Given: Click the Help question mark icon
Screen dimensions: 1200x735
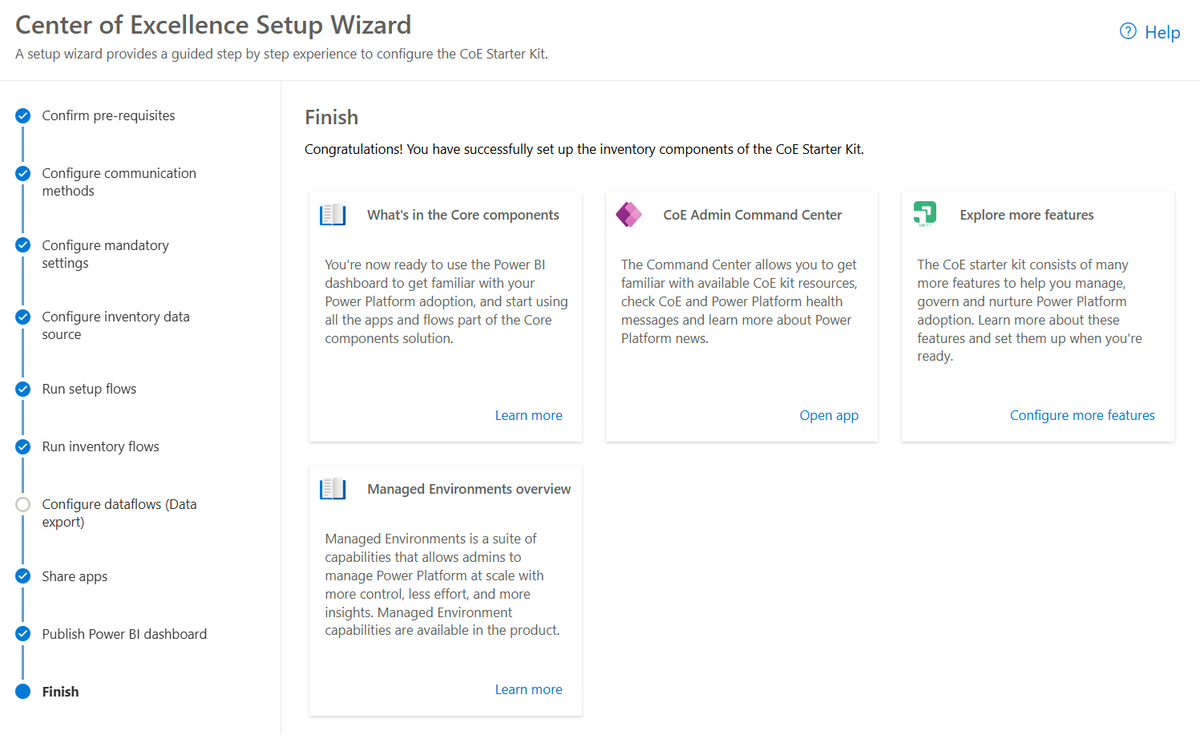Looking at the screenshot, I should coord(1128,32).
